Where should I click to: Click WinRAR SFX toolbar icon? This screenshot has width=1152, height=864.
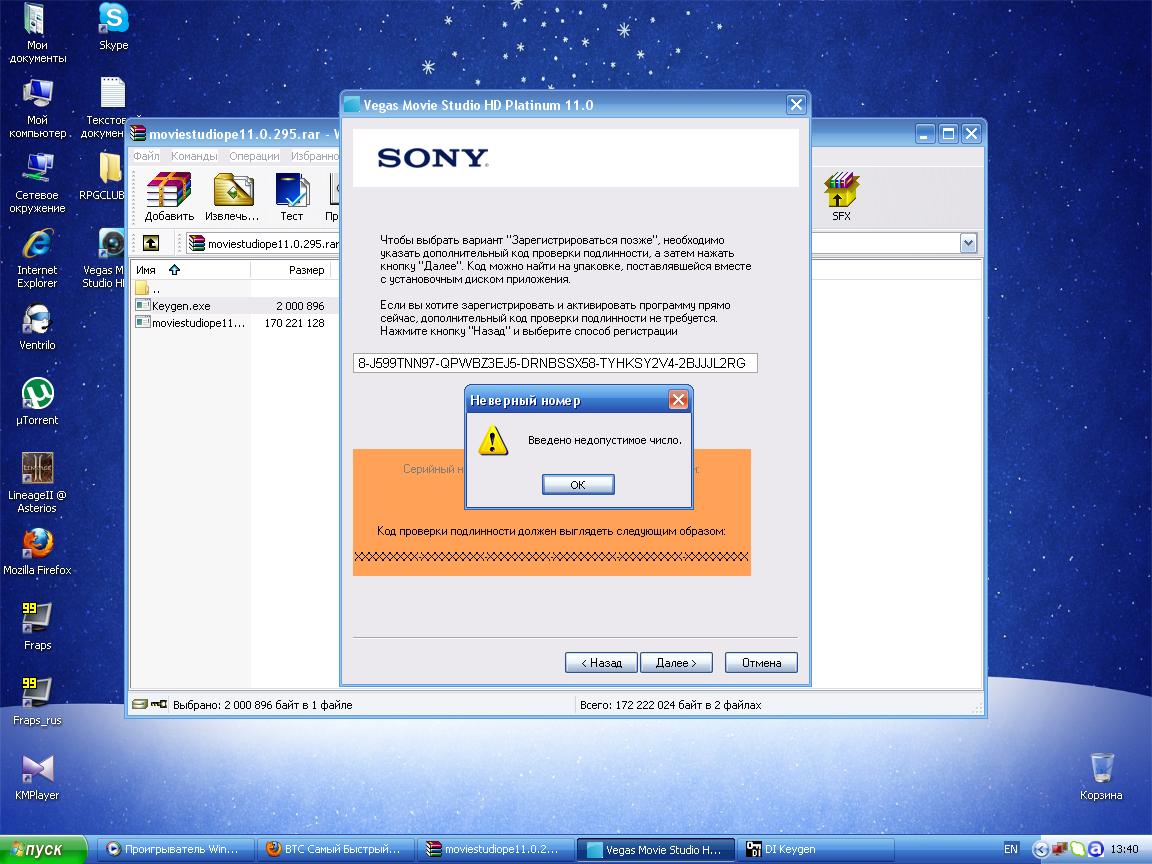(841, 197)
